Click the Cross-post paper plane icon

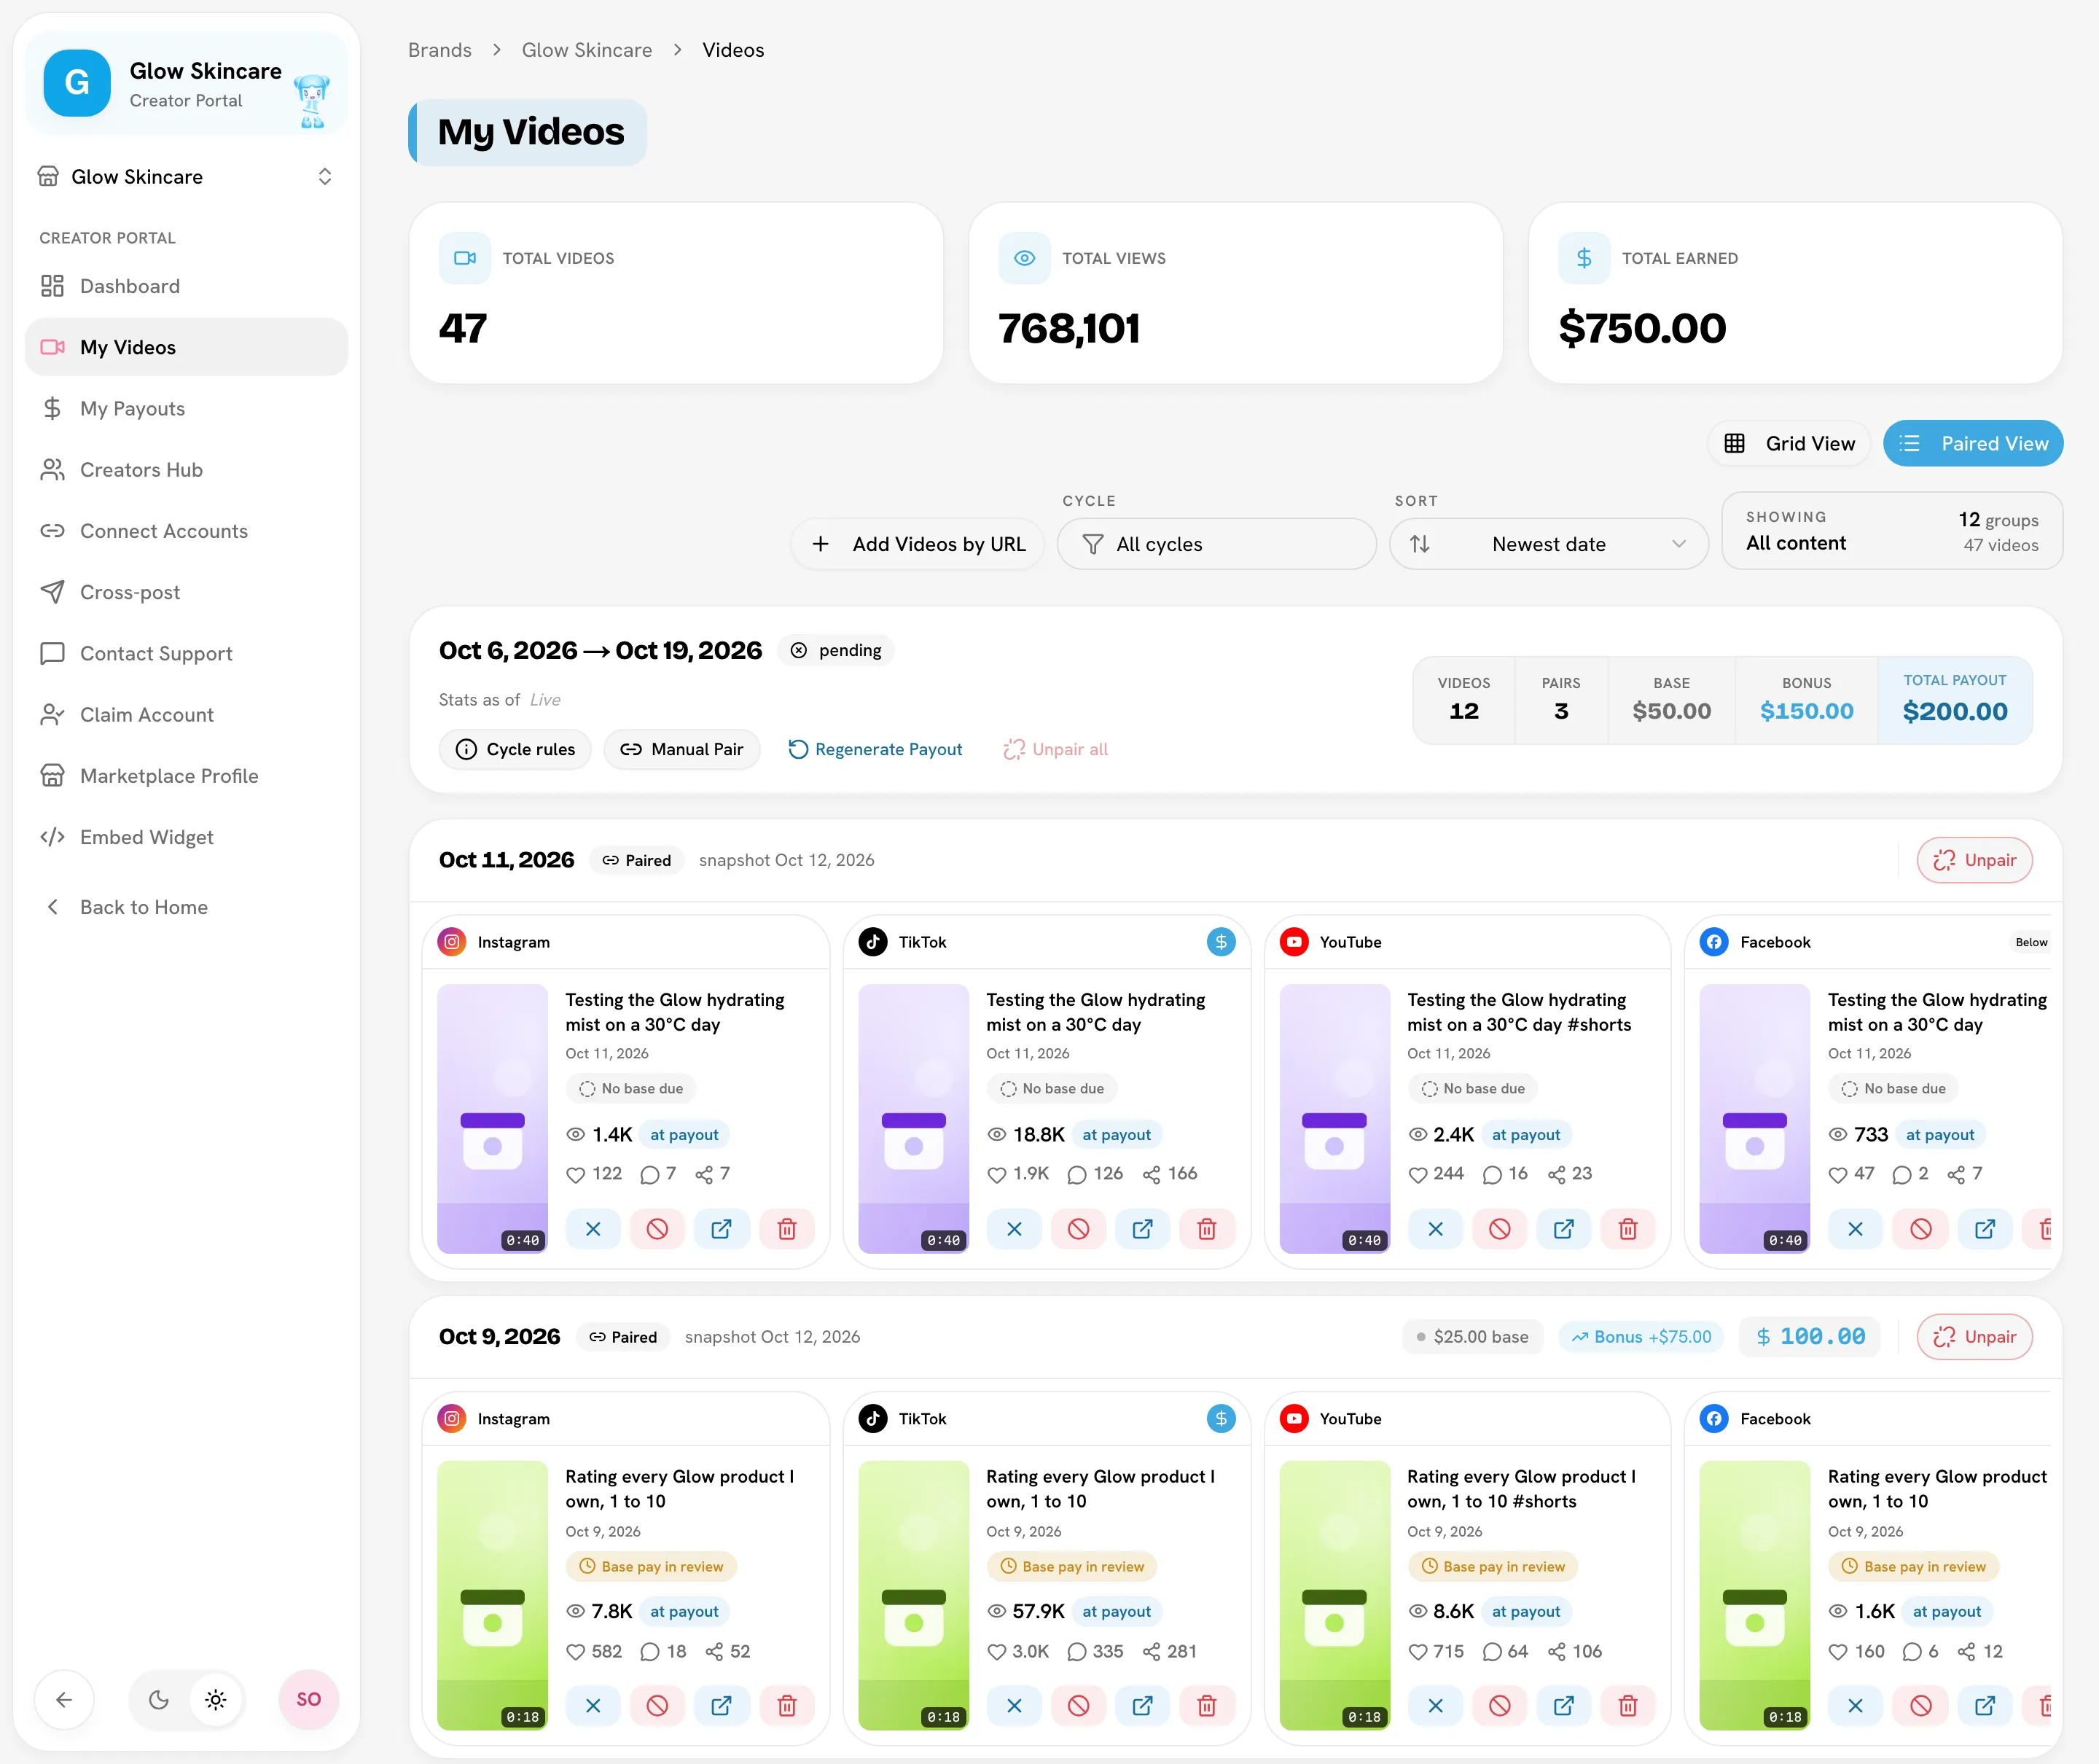[x=52, y=592]
